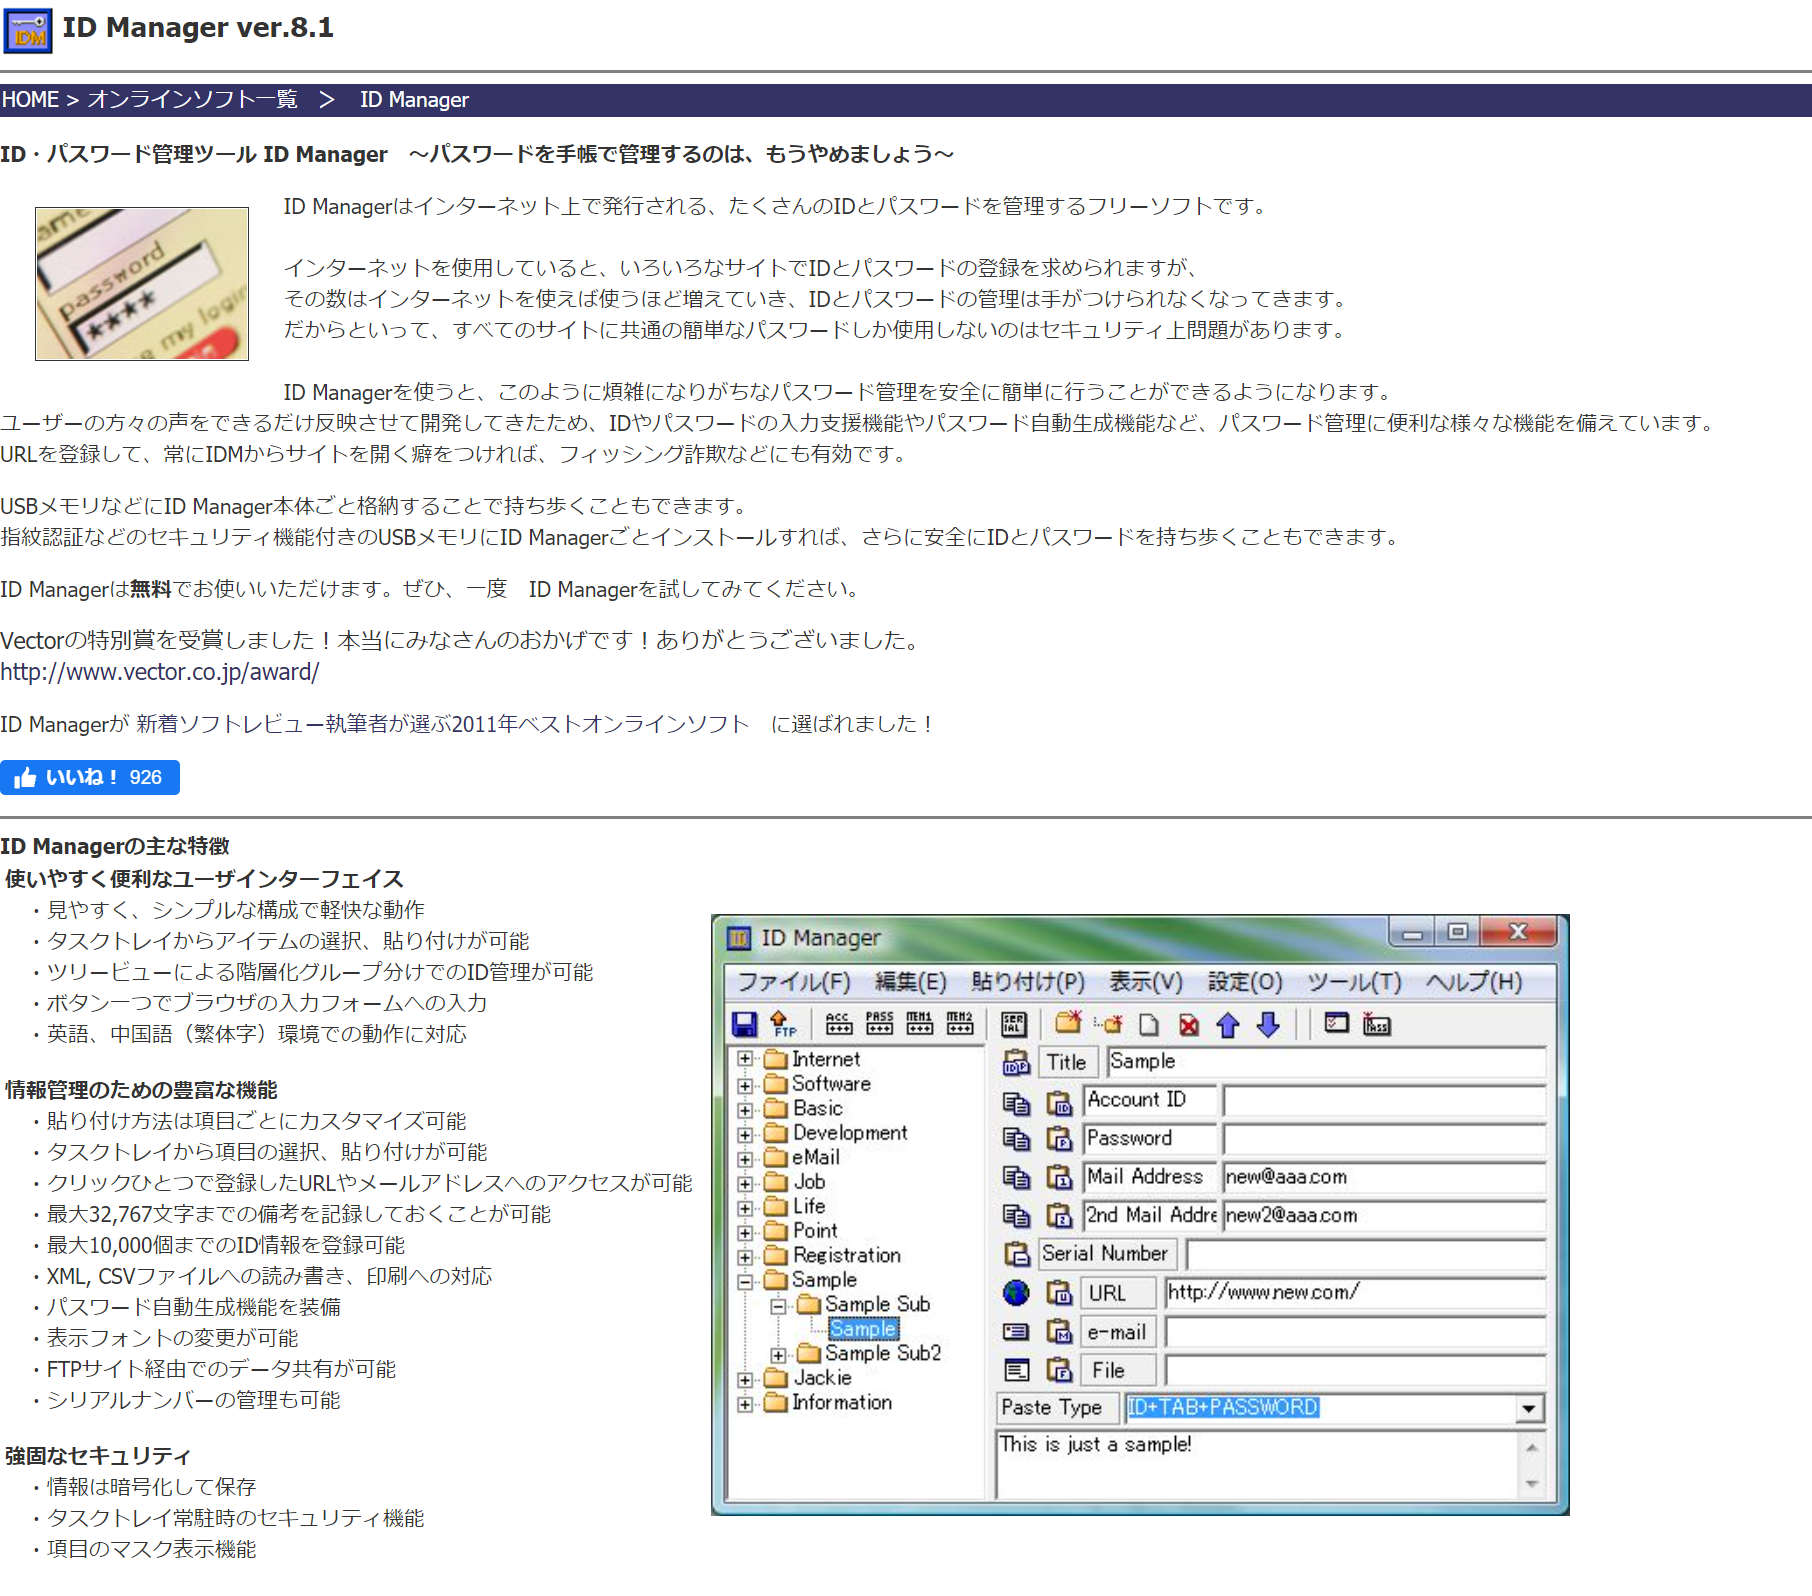Viewport: 1812px width, 1596px height.
Task: Click the file list icon in File row
Action: [1017, 1370]
